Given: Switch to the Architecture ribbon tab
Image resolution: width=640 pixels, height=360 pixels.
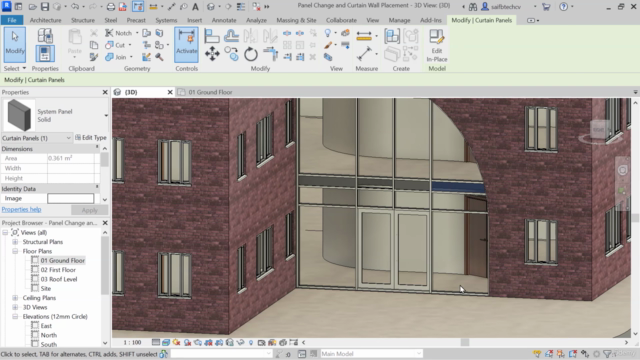Looking at the screenshot, I should click(45, 20).
